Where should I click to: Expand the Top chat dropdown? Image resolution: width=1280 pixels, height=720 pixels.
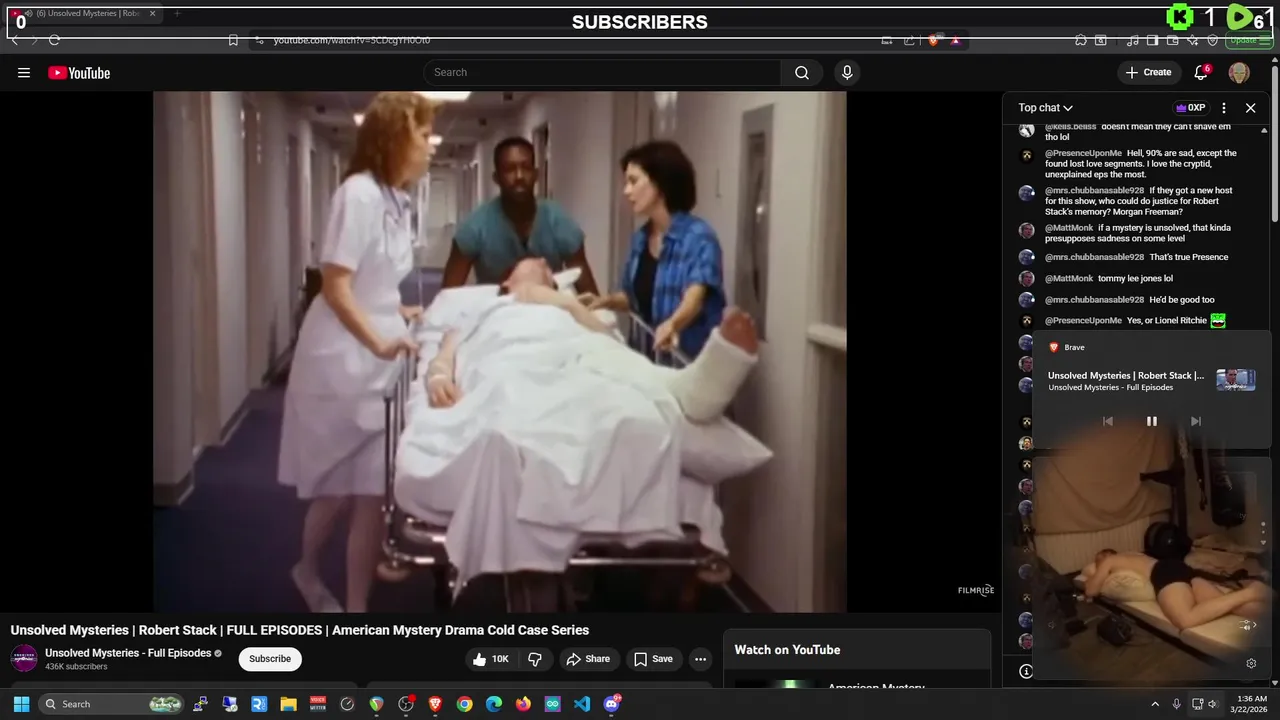click(x=1046, y=108)
